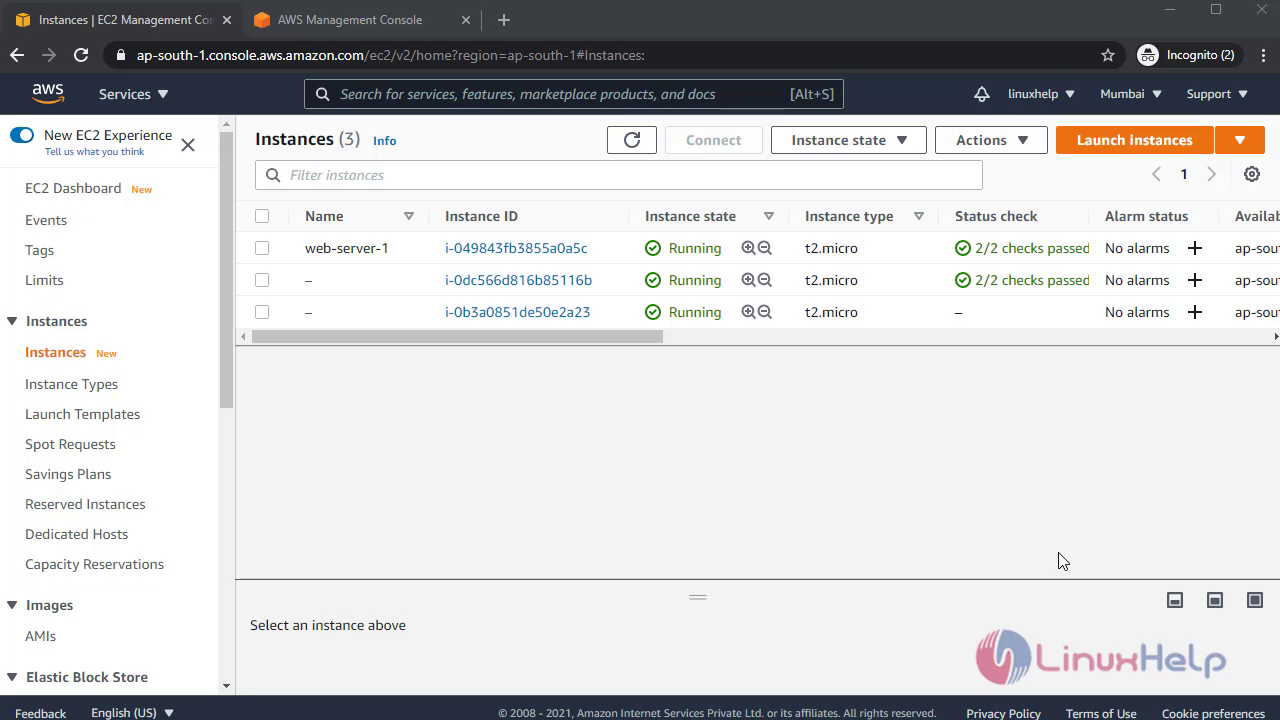Viewport: 1280px width, 720px height.
Task: Open the Info link beside Instances
Action: point(385,141)
